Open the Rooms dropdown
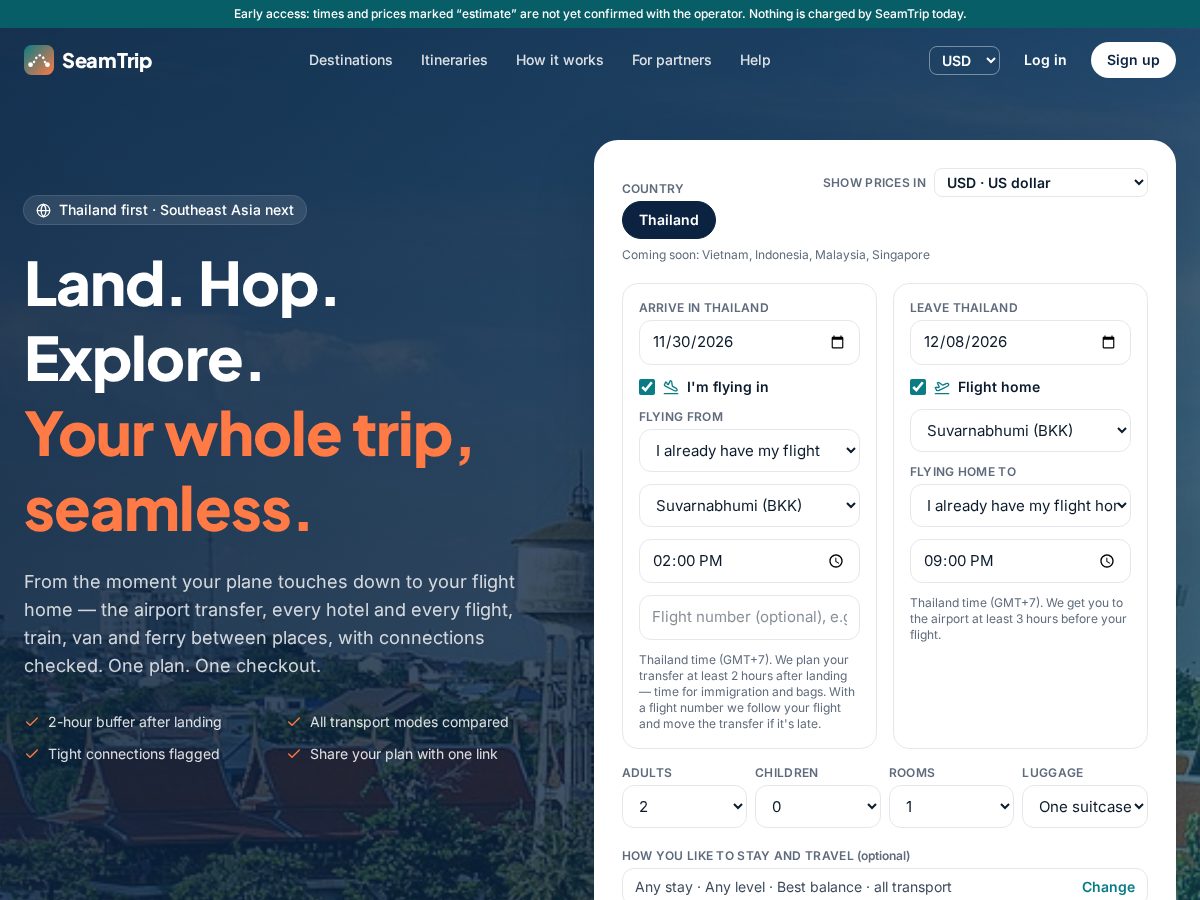Screen dimensions: 1200x900 (x=951, y=807)
